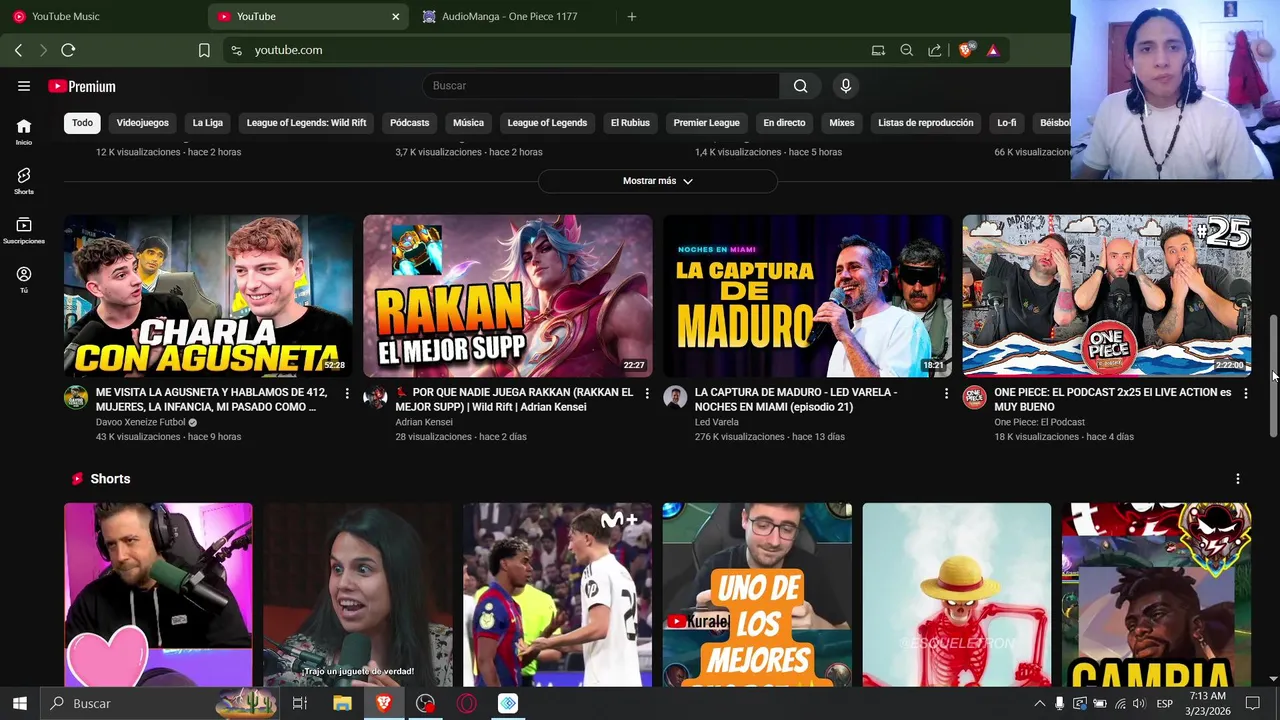This screenshot has width=1280, height=720.
Task: Open options menu for Captura de Maduro video
Action: click(x=946, y=394)
